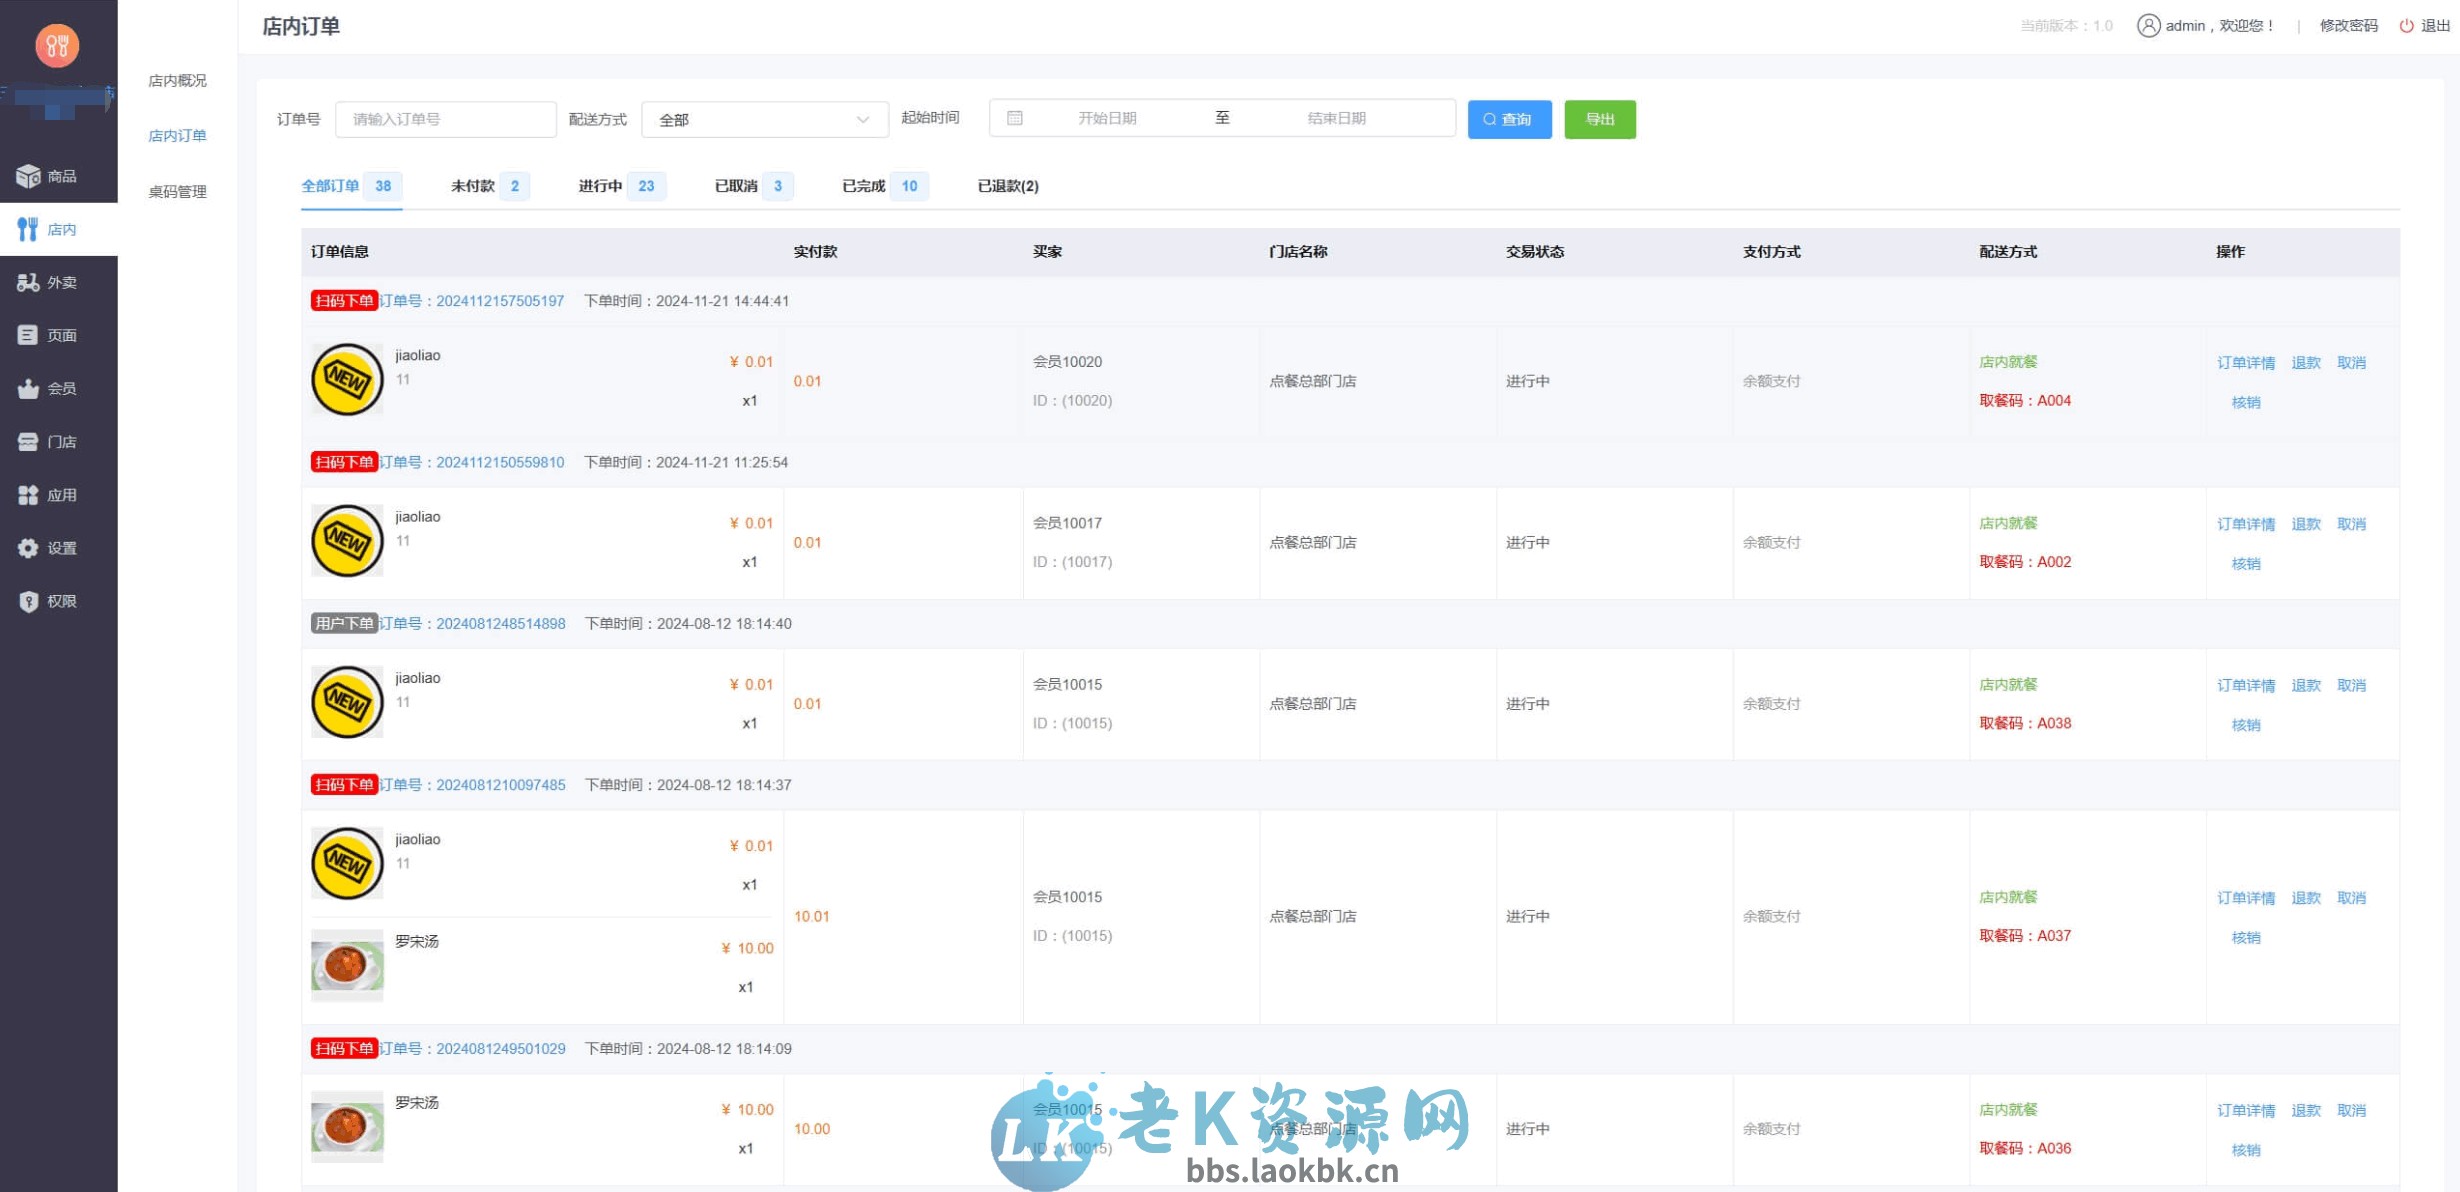This screenshot has height=1192, width=2460.
Task: Expand the 配送方式 delivery method dropdown
Action: pos(765,118)
